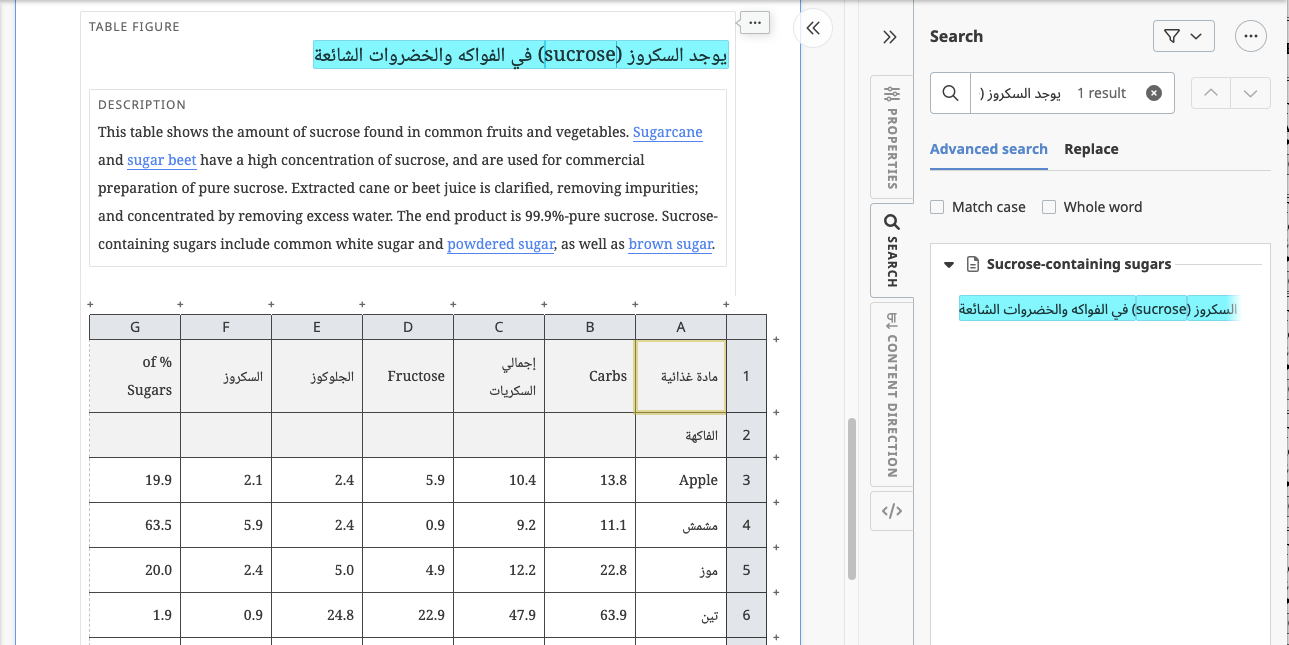Image resolution: width=1289 pixels, height=645 pixels.
Task: Open the source code view tab
Action: [x=892, y=511]
